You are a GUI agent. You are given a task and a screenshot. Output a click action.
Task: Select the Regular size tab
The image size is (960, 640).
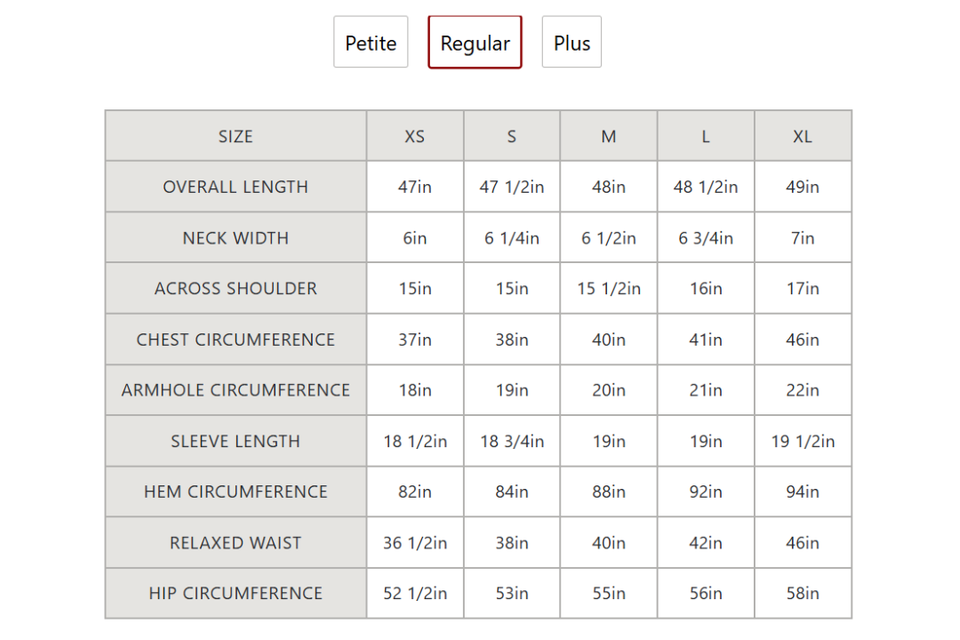click(x=475, y=42)
